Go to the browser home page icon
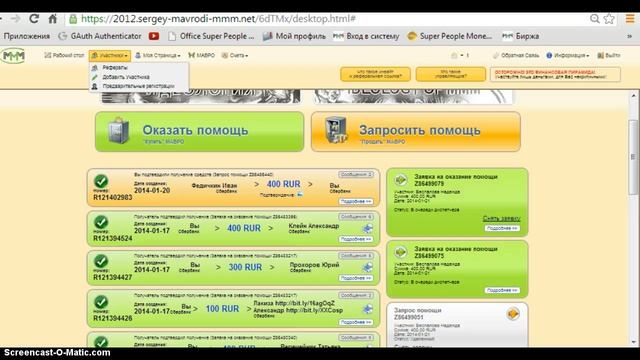Image resolution: width=640 pixels, height=360 pixels. [x=53, y=18]
